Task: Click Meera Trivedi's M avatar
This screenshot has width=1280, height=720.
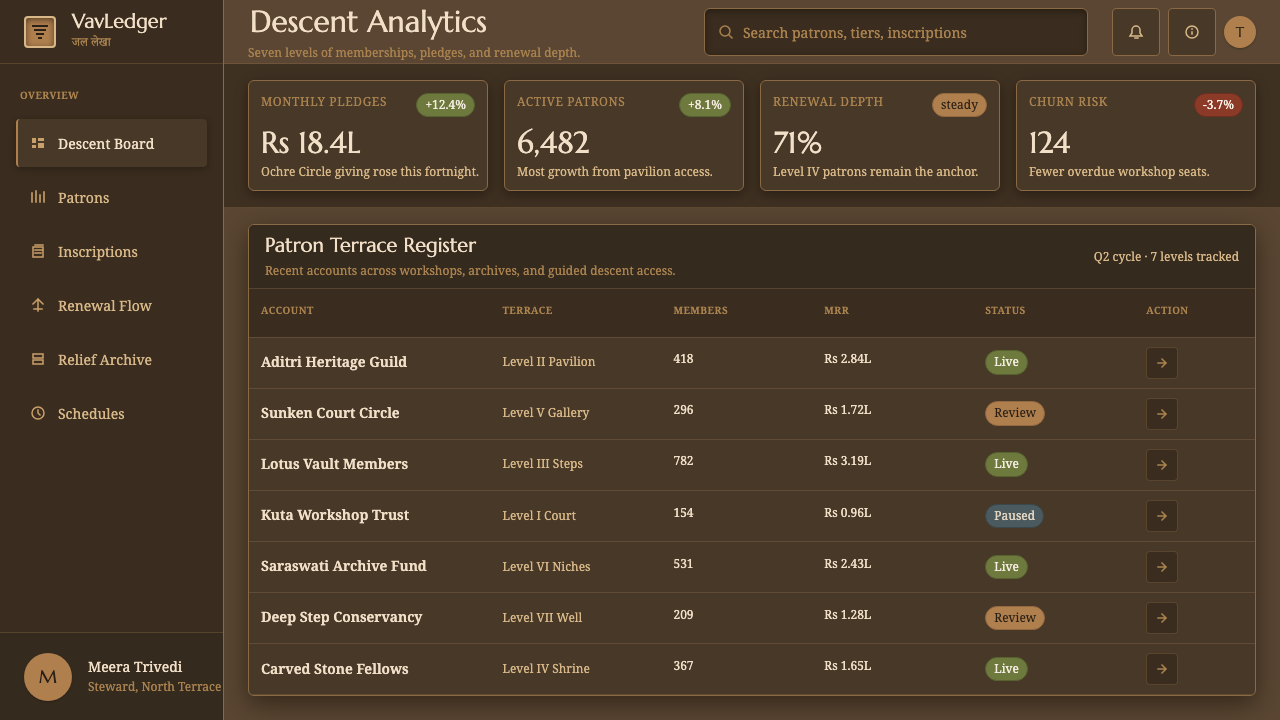Action: point(48,677)
